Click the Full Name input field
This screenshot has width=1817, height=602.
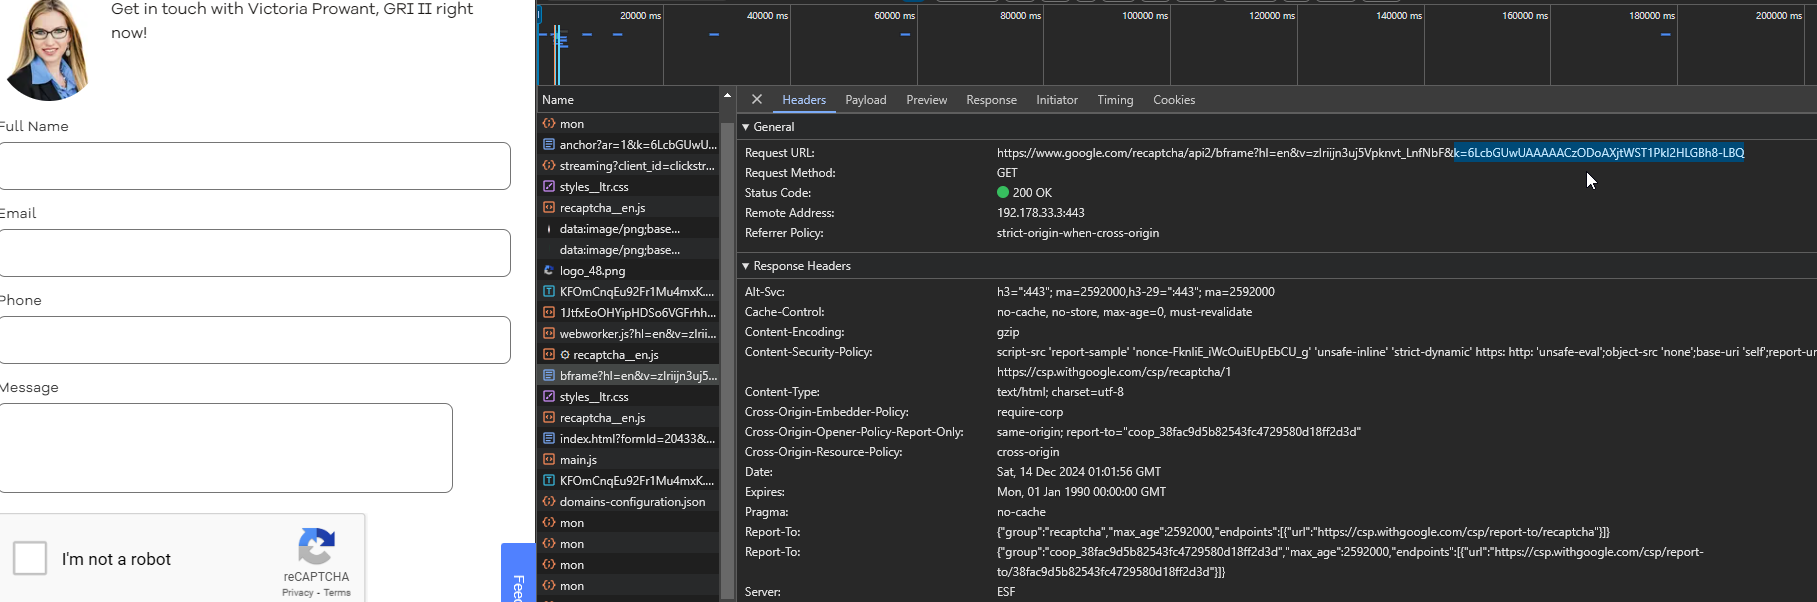[255, 166]
